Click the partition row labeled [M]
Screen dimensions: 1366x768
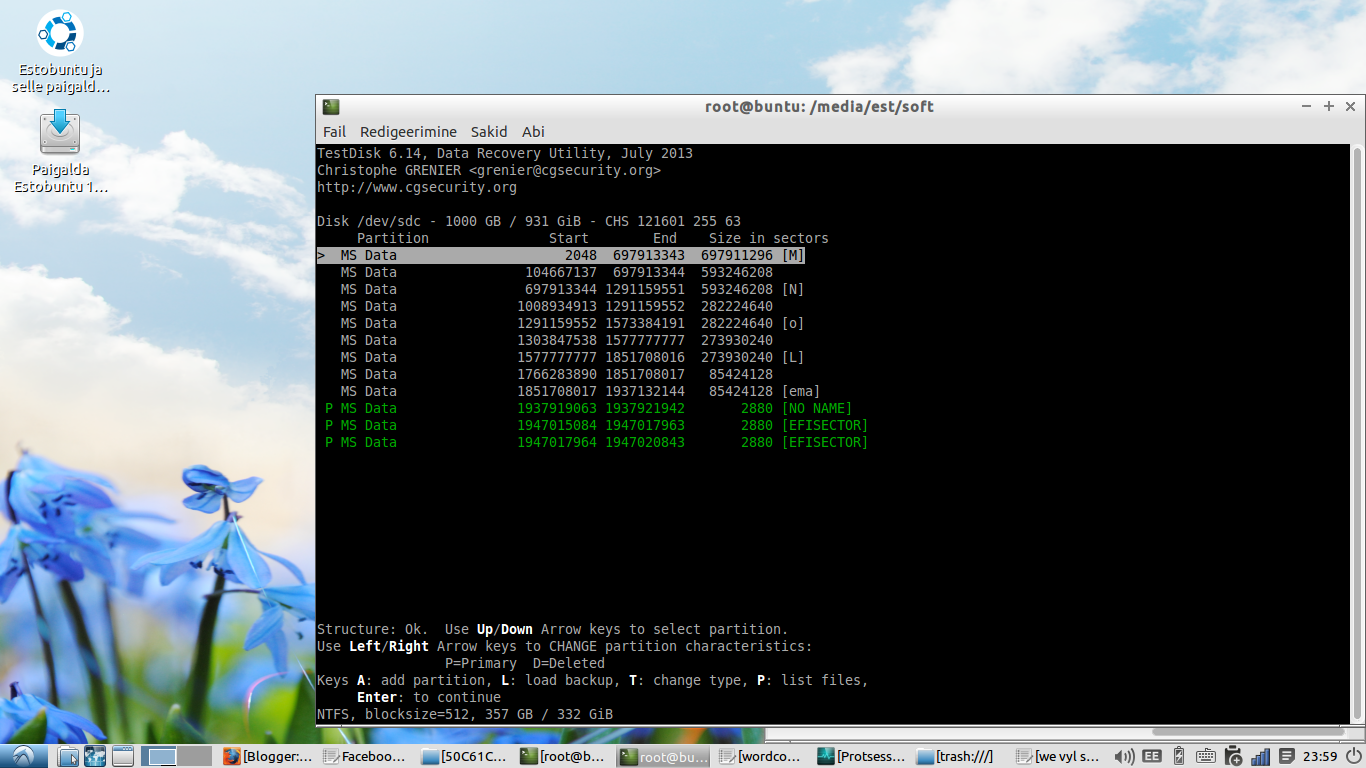click(x=561, y=256)
